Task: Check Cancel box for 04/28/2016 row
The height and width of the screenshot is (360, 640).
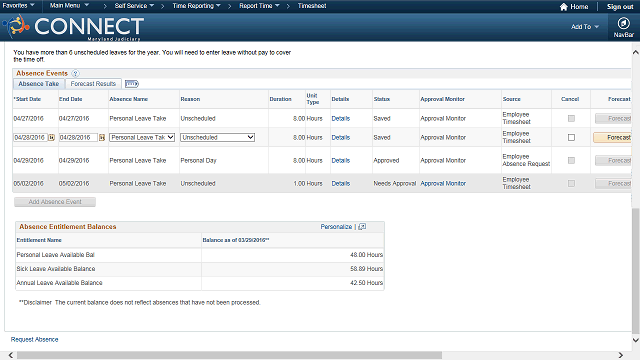Action: (571, 138)
